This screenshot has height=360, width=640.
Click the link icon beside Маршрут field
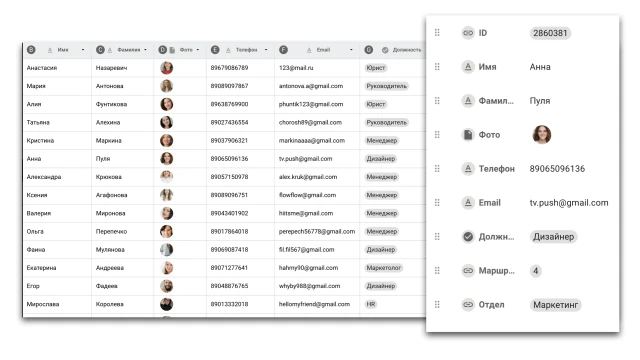pyautogui.click(x=468, y=271)
